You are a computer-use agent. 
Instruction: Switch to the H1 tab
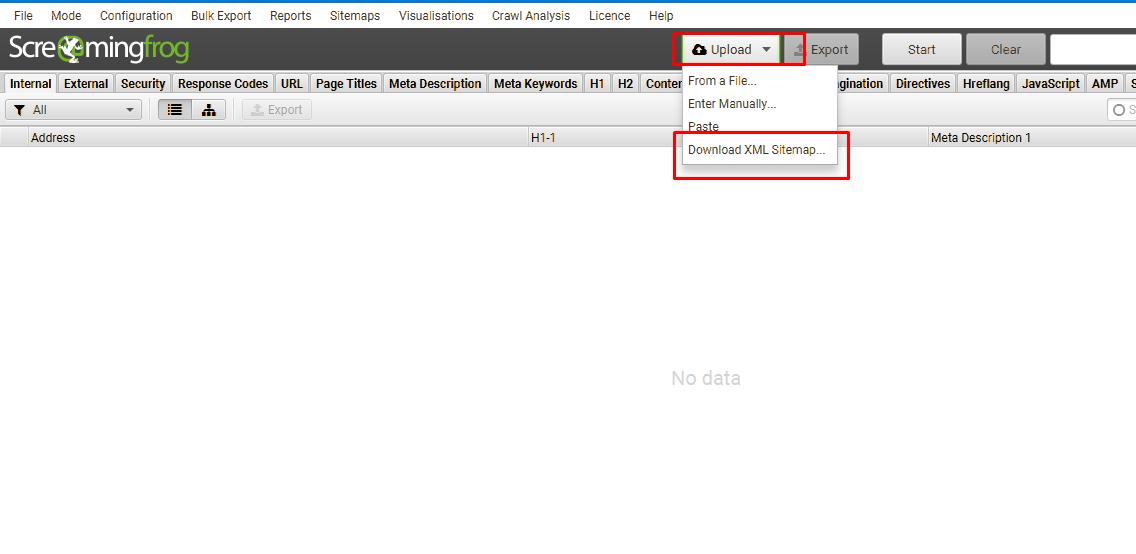597,84
